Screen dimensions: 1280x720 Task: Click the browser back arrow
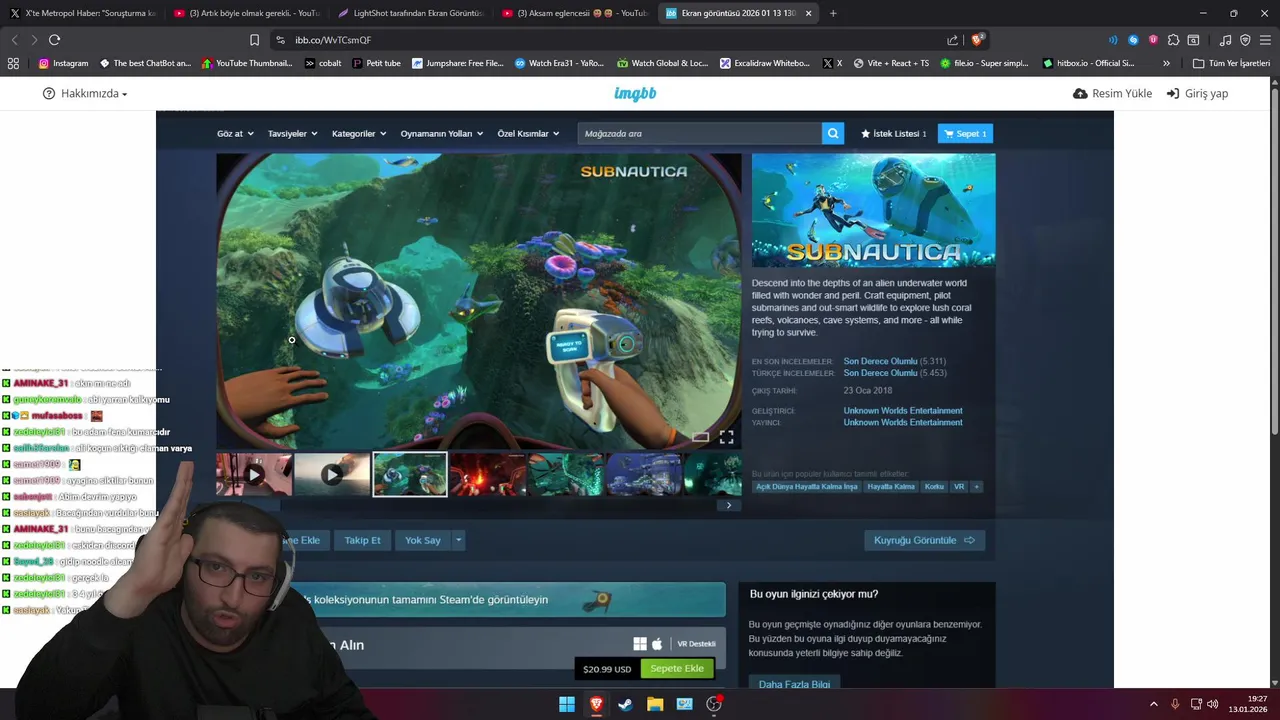[14, 40]
